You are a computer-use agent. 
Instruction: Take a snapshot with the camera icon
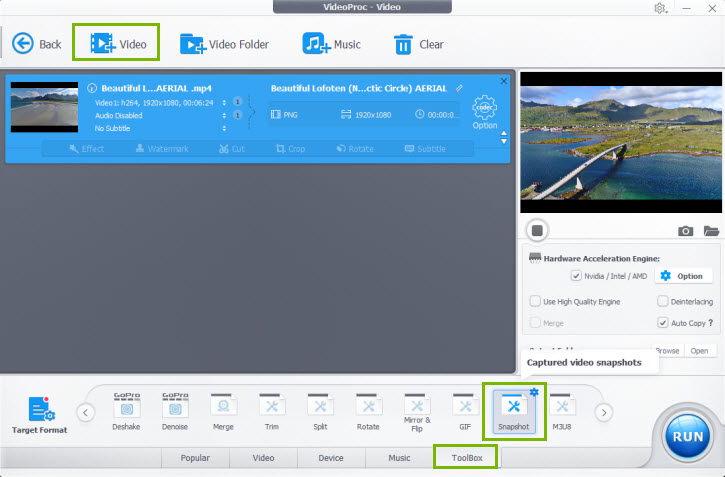(x=685, y=231)
